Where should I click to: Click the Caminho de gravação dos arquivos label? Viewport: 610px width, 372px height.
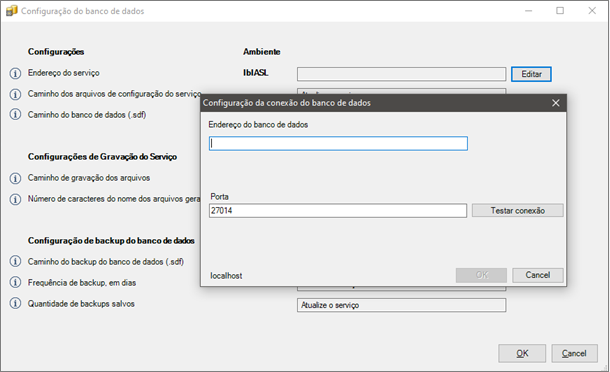coord(89,178)
